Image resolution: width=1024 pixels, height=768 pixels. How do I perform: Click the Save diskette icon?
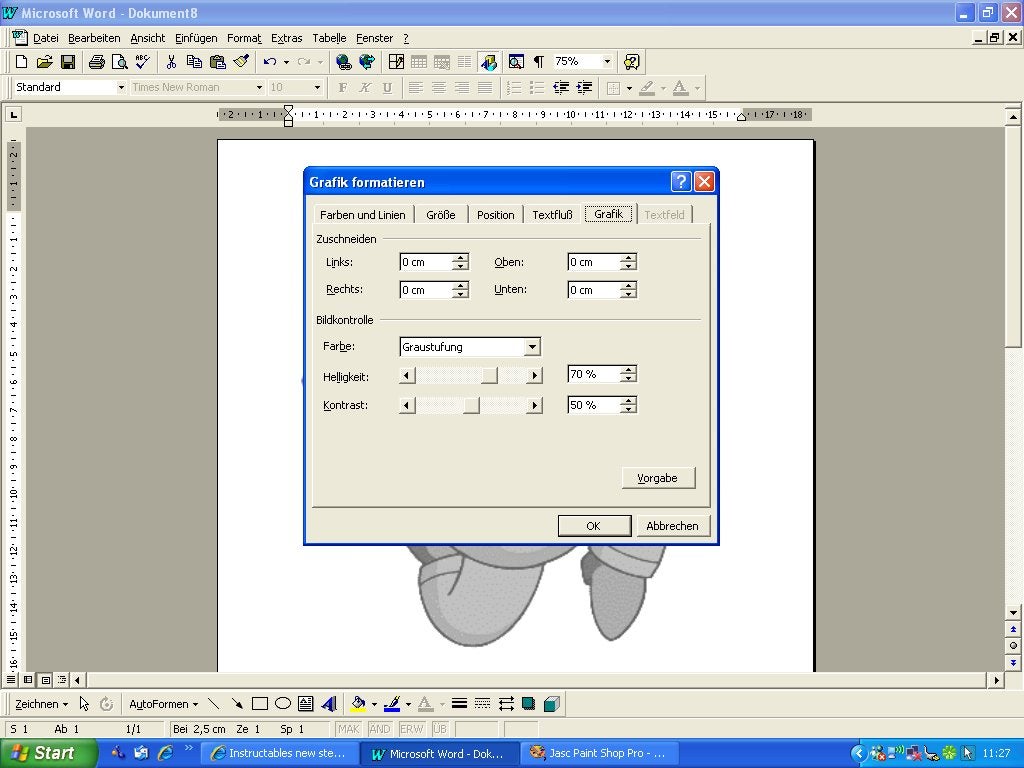[68, 62]
